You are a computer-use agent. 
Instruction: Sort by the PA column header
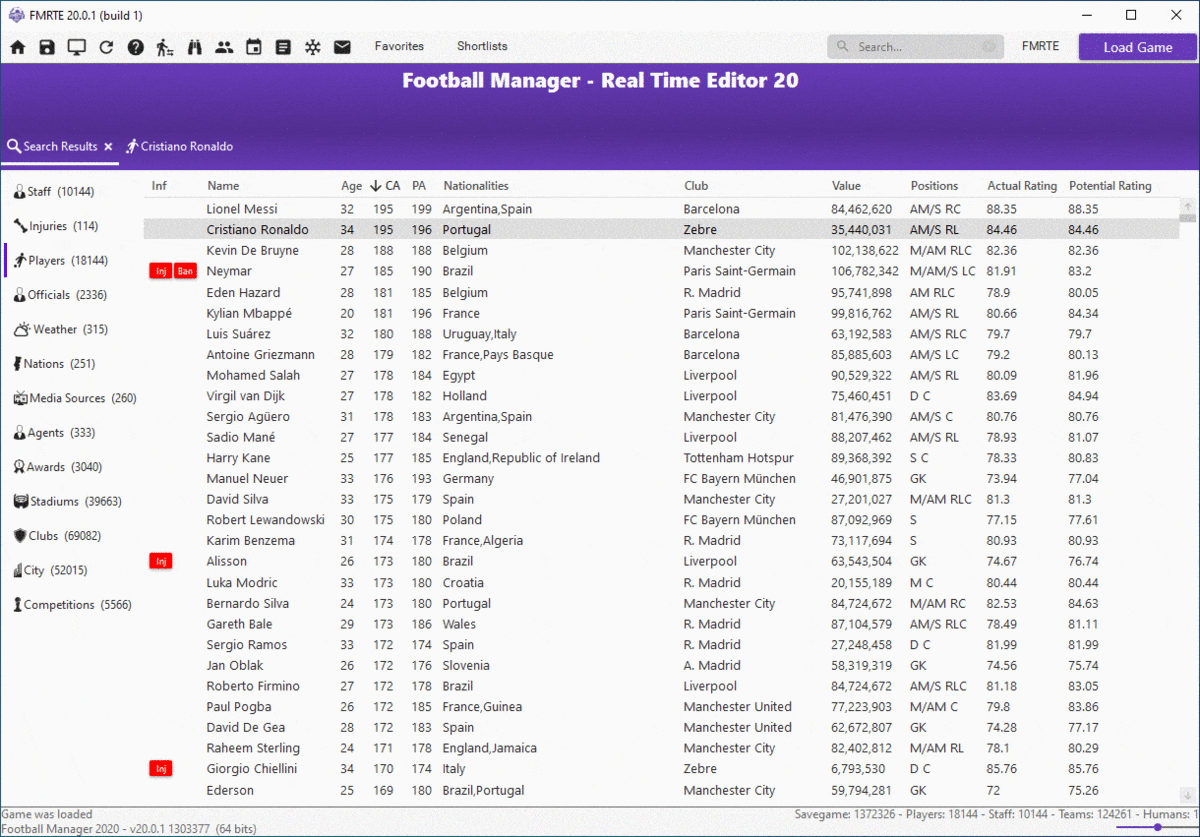click(419, 185)
